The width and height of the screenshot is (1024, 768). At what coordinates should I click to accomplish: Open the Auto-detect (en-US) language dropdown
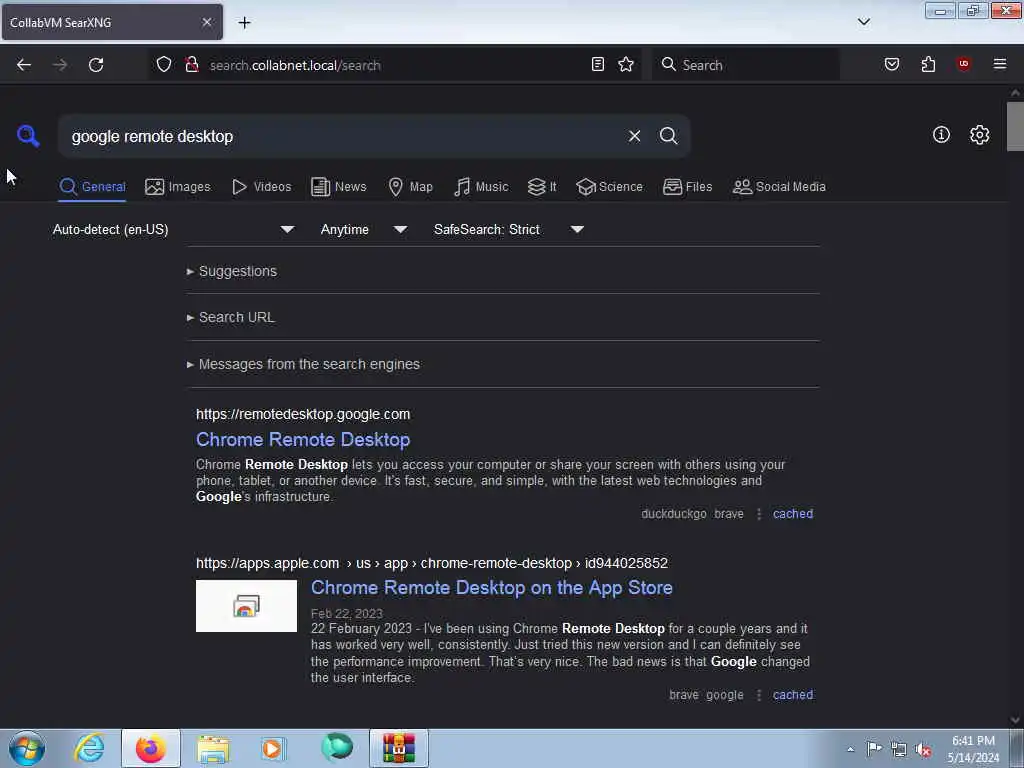point(174,229)
